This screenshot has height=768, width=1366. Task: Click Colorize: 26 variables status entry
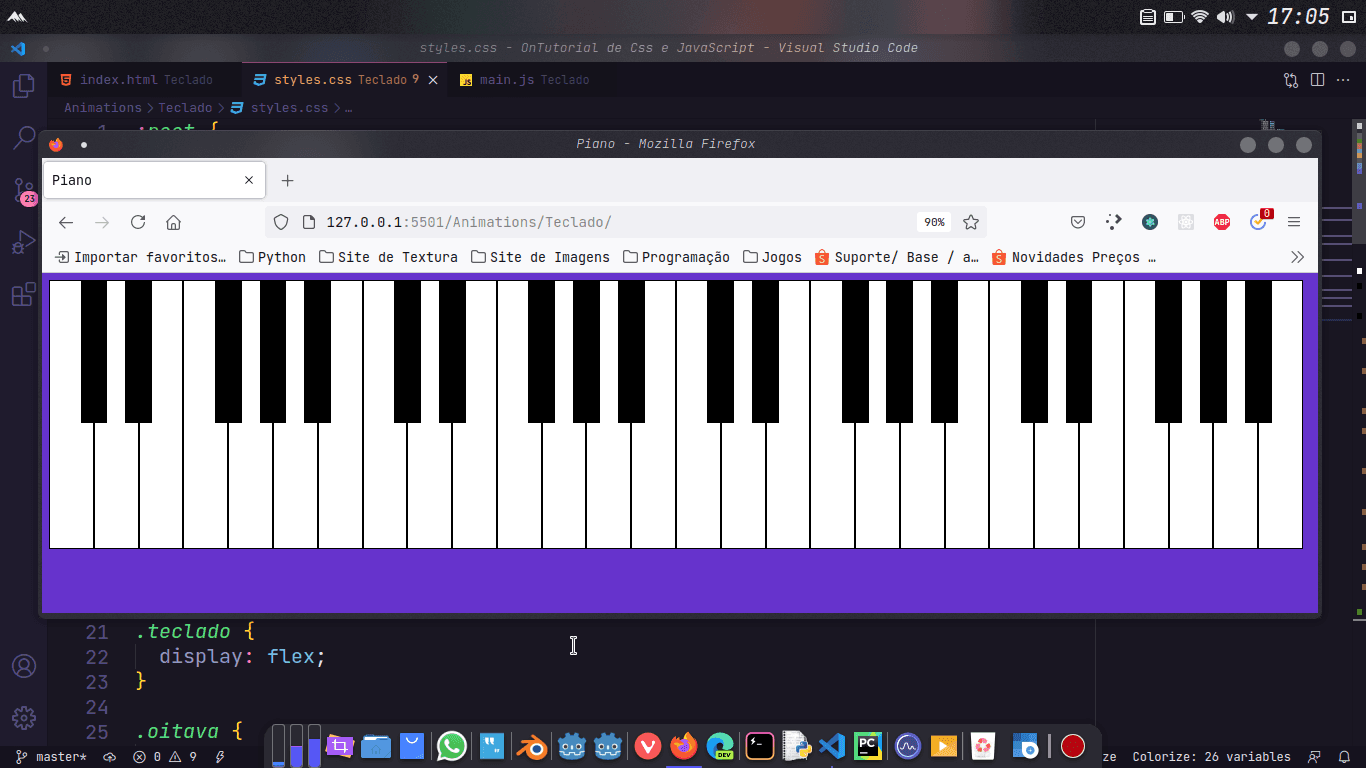(x=1211, y=757)
